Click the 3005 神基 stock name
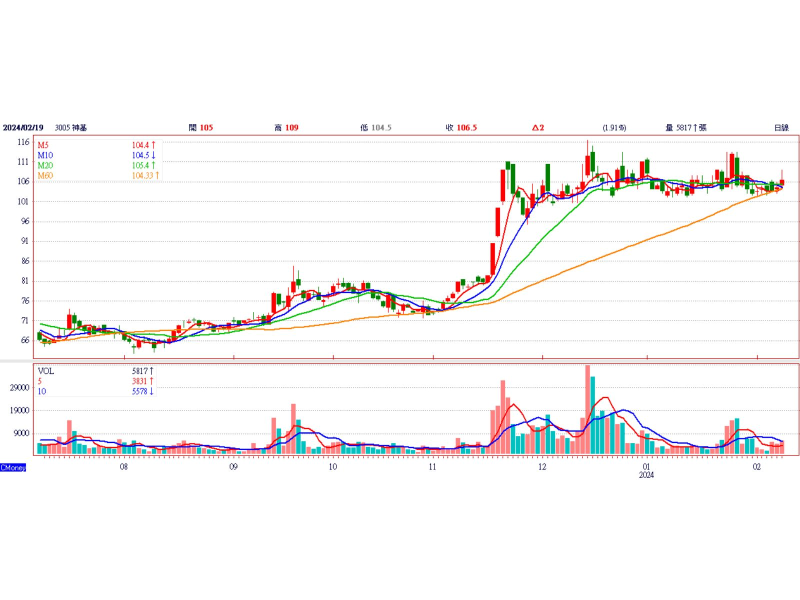Viewport: 800px width, 600px height. coord(71,128)
